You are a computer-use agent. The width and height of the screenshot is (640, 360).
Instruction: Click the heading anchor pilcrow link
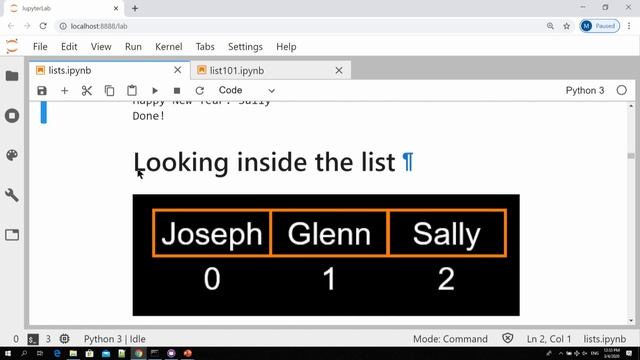pyautogui.click(x=408, y=162)
